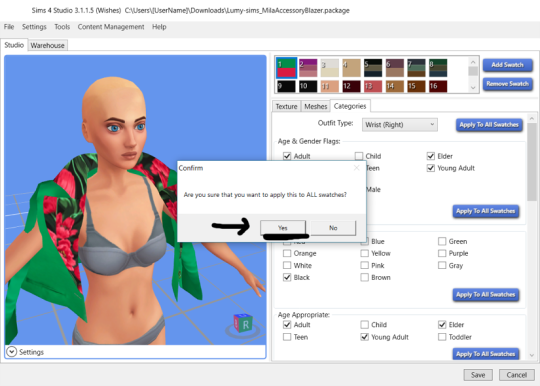Enable the Purple color checkbox

click(442, 253)
